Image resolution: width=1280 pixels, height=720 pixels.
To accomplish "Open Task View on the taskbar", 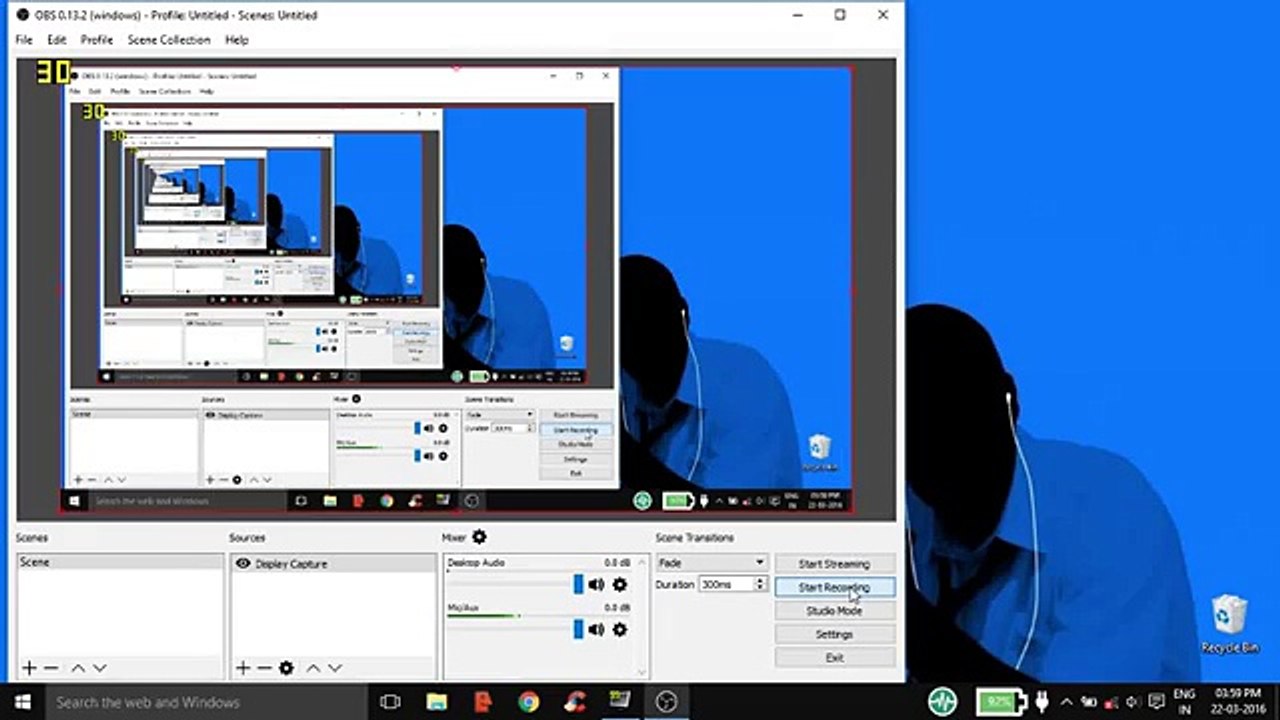I will coord(391,702).
